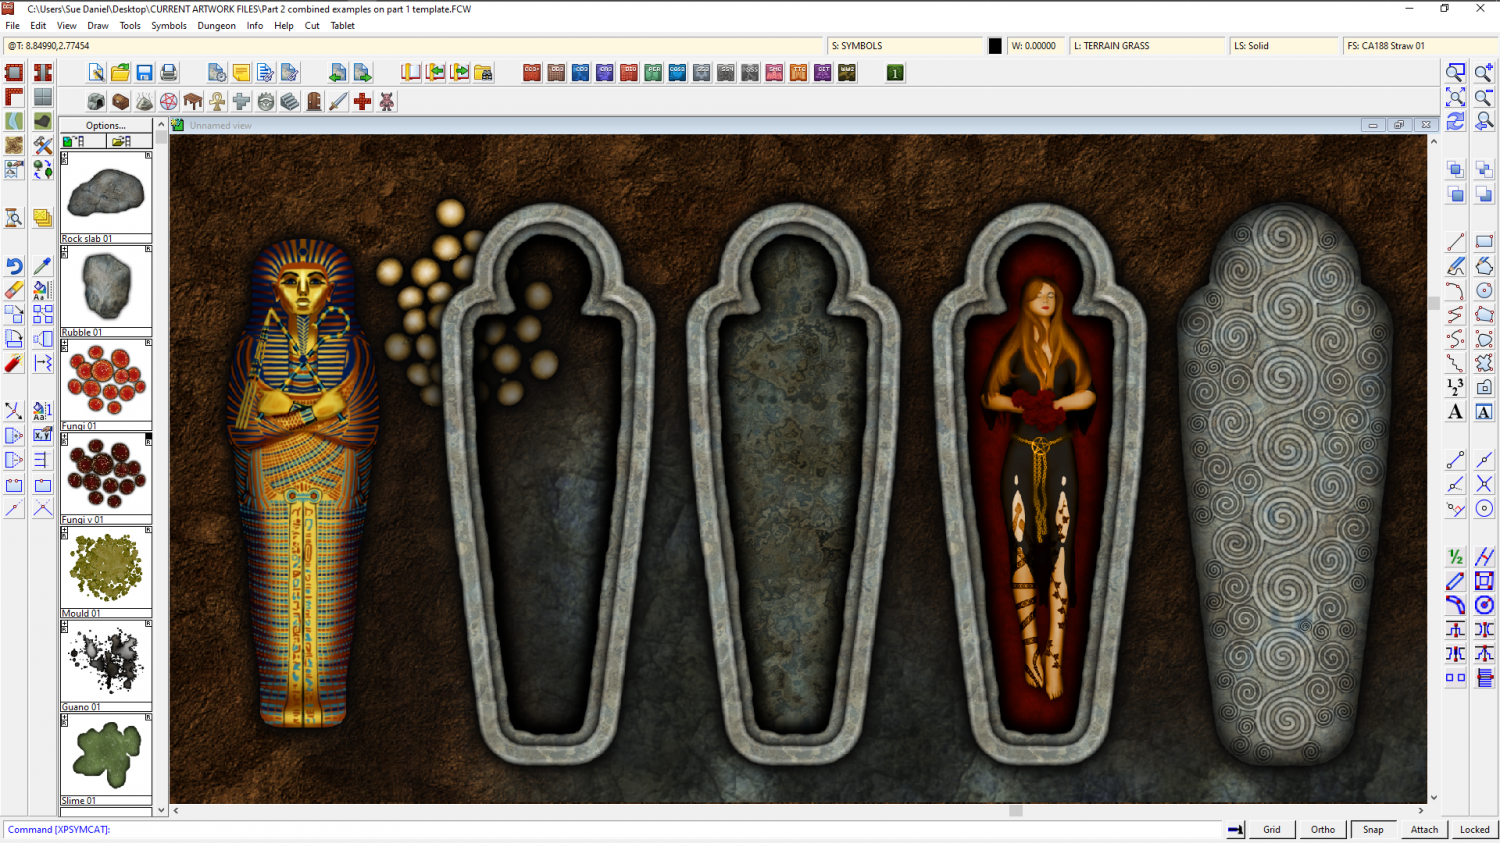1500x843 pixels.
Task: Click the Zoom extents icon
Action: pyautogui.click(x=1455, y=97)
